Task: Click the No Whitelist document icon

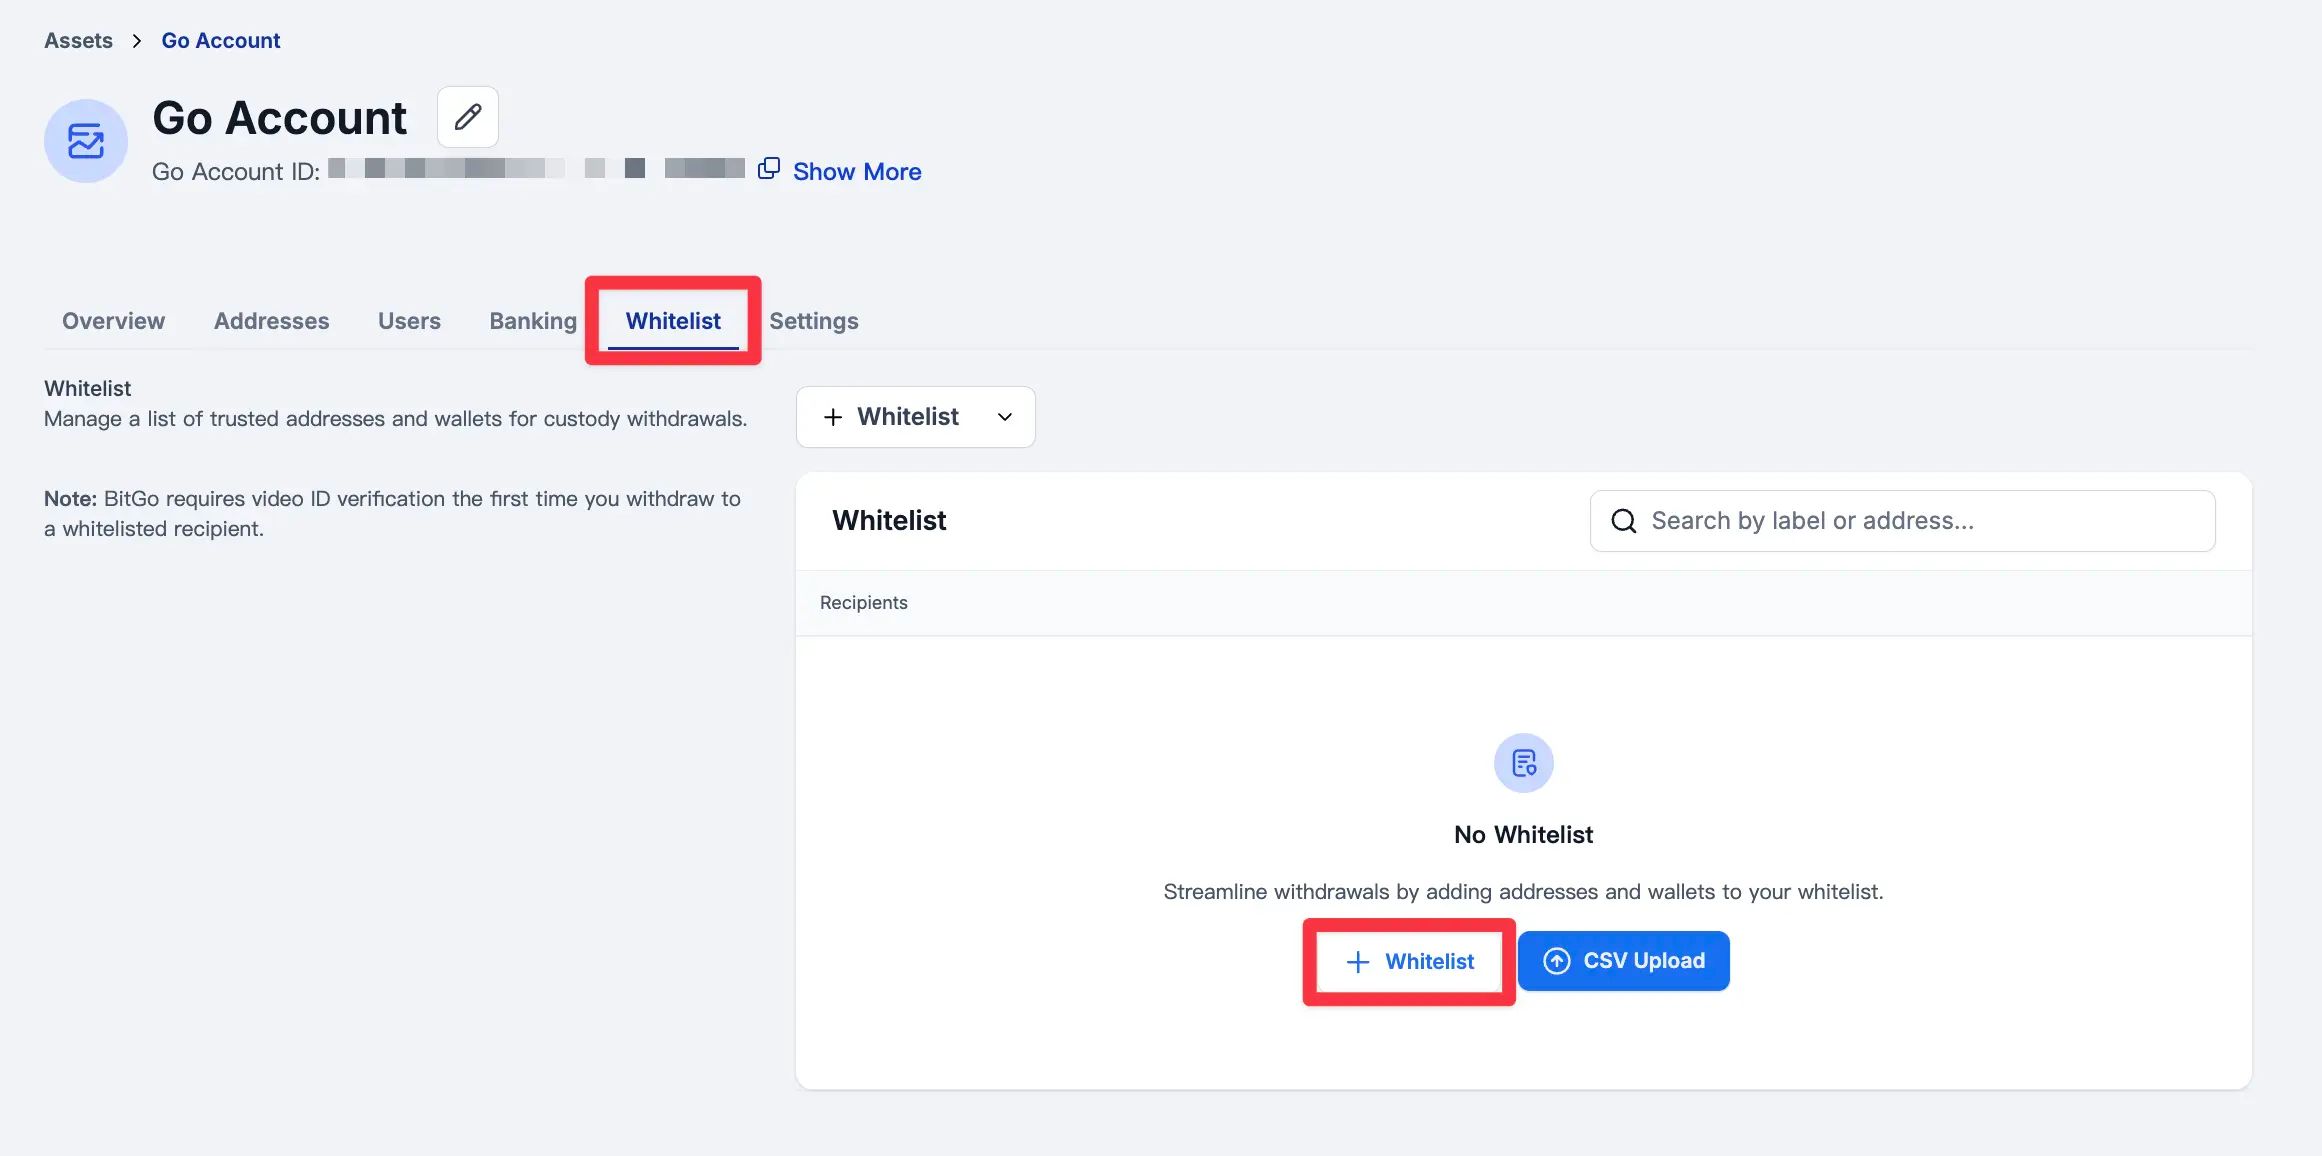Action: pyautogui.click(x=1523, y=763)
